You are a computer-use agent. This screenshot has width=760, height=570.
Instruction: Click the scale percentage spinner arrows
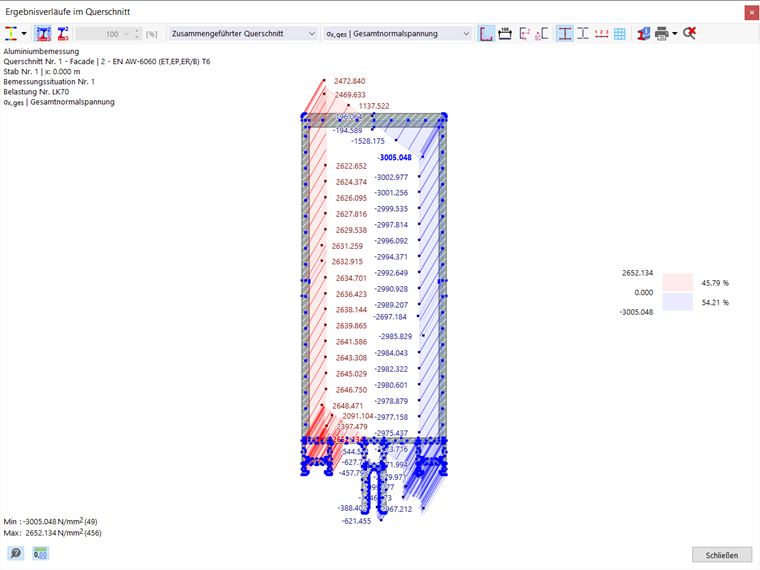coord(137,34)
